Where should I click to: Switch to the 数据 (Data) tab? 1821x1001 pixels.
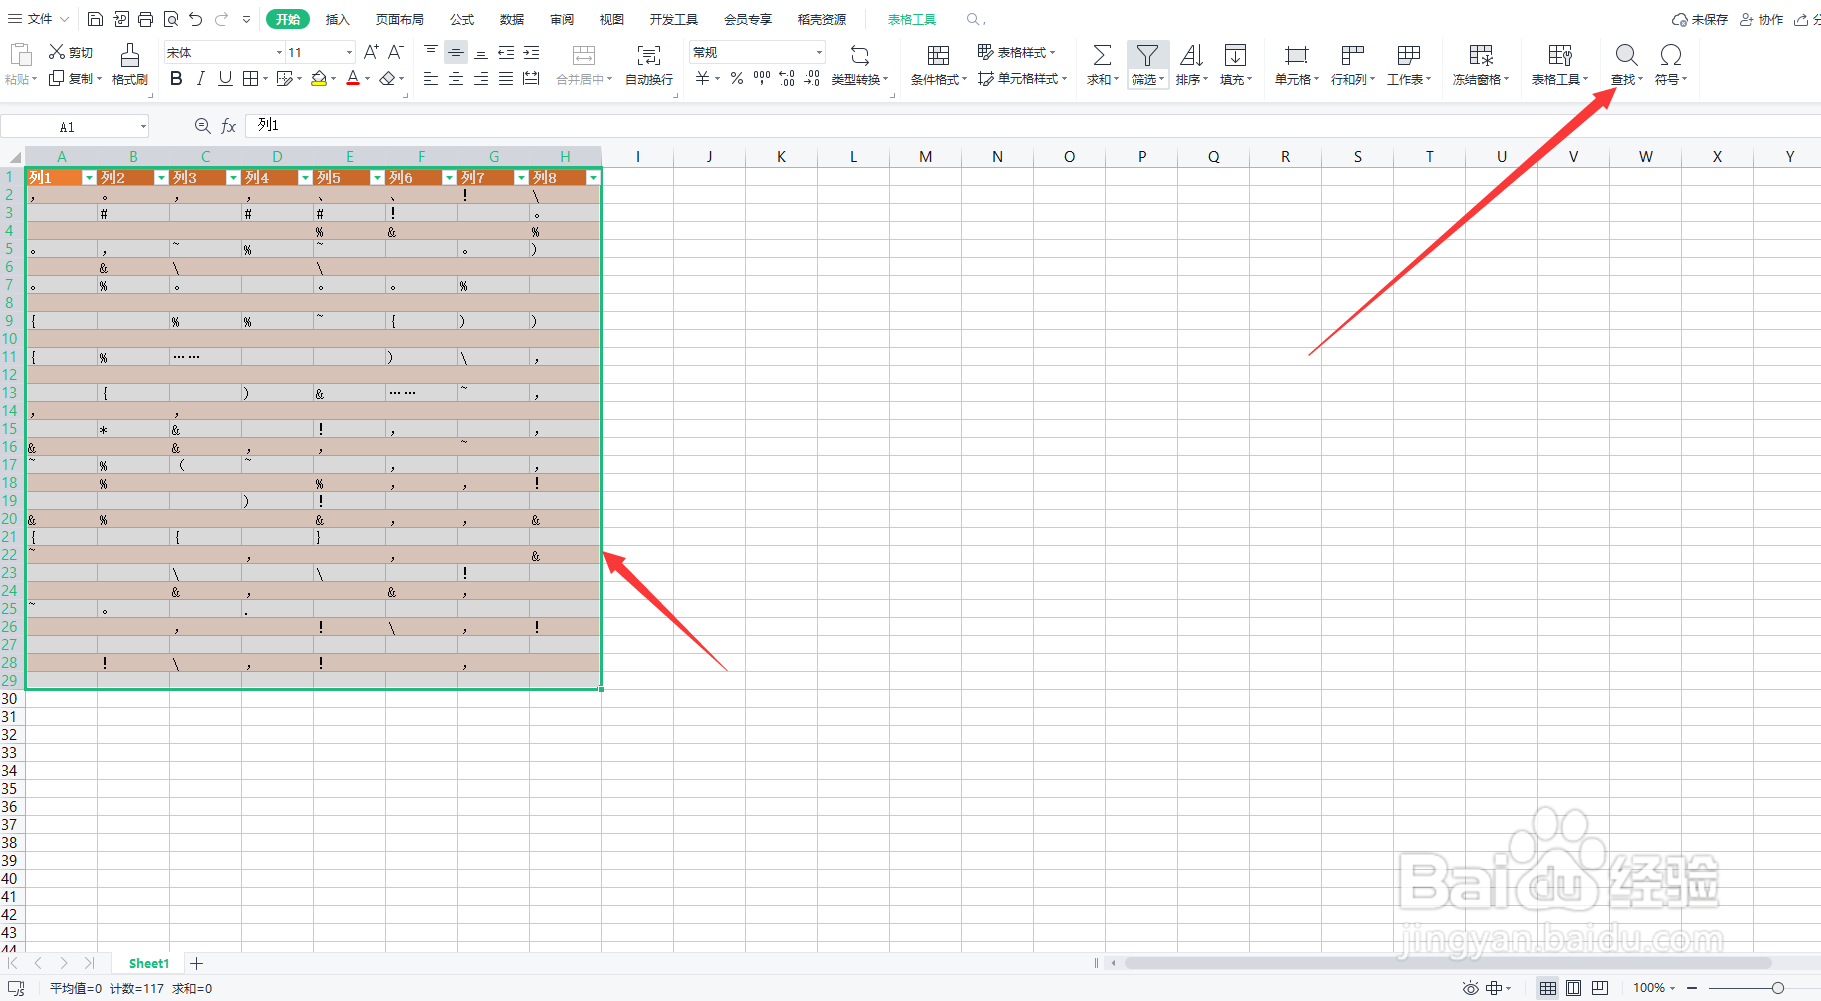coord(512,19)
